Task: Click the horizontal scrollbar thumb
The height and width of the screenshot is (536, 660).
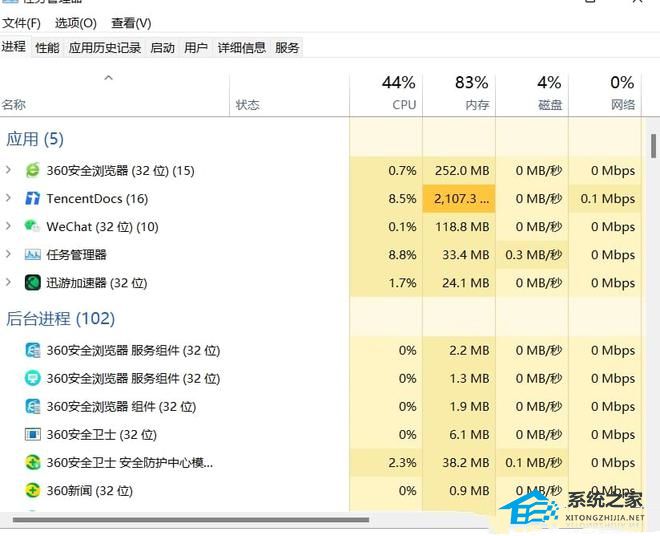Action: [191, 520]
